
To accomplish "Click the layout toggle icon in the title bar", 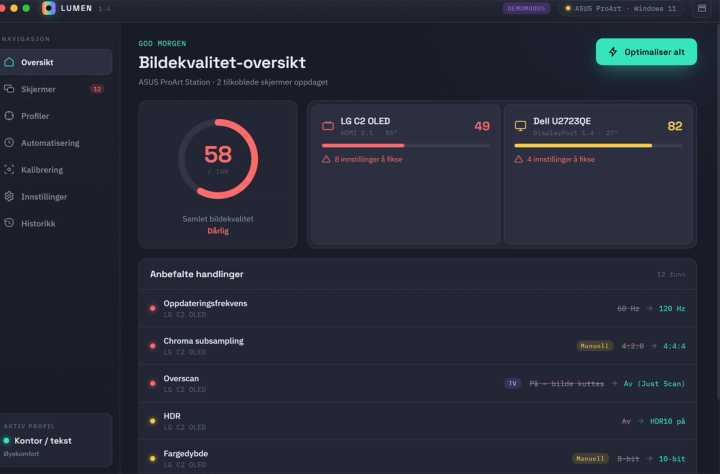I will (702, 8).
